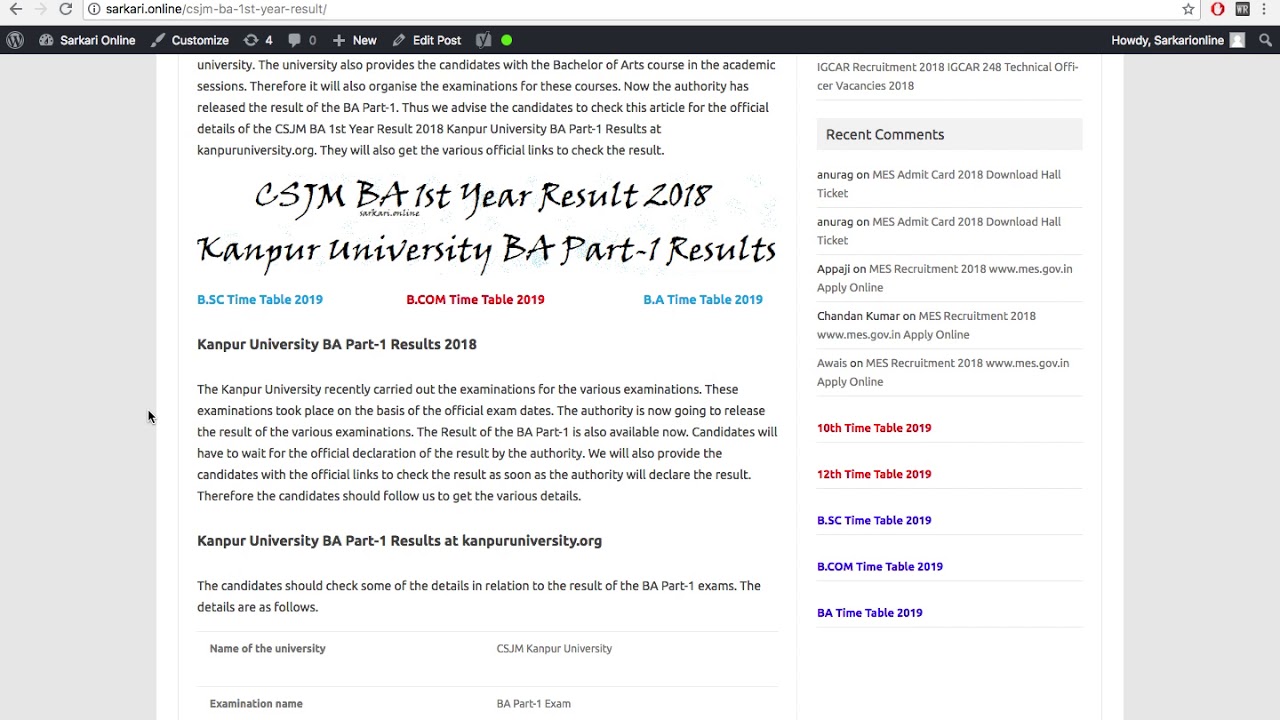
Task: Open the Customize option in admin bar
Action: pyautogui.click(x=190, y=40)
